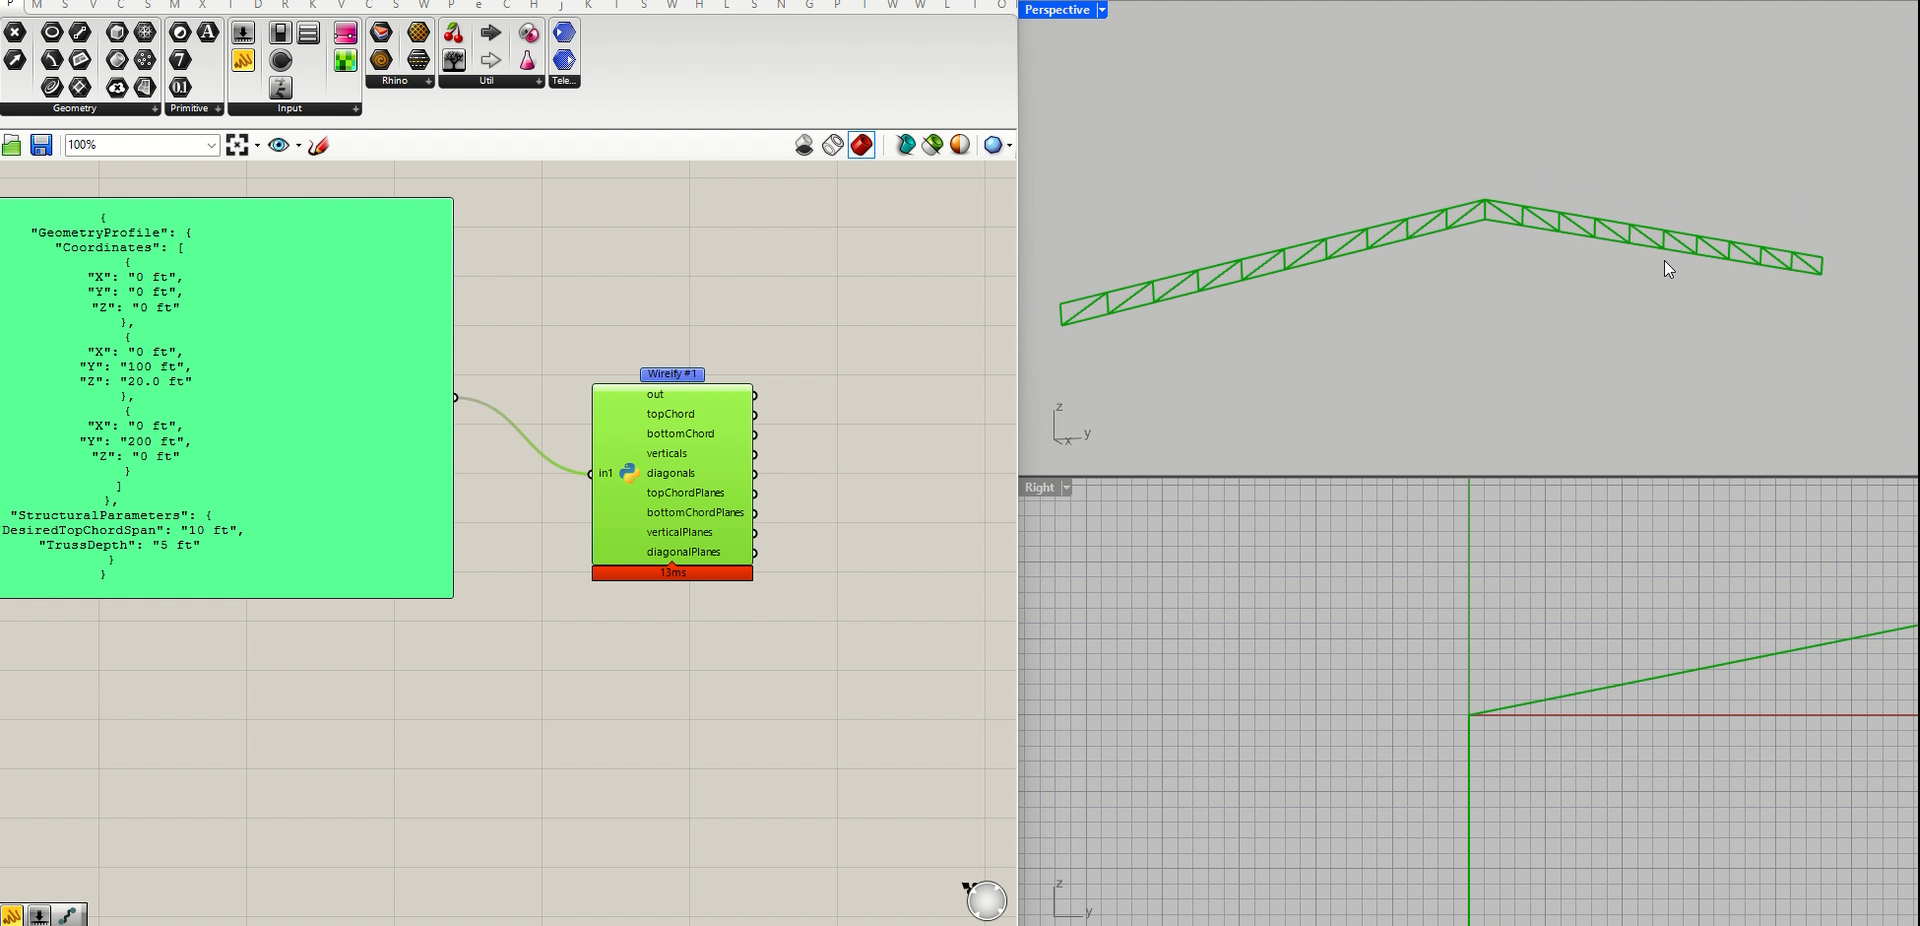Toggle preview for selected objects only (teal icon)
Image resolution: width=1920 pixels, height=926 pixels.
click(x=905, y=145)
